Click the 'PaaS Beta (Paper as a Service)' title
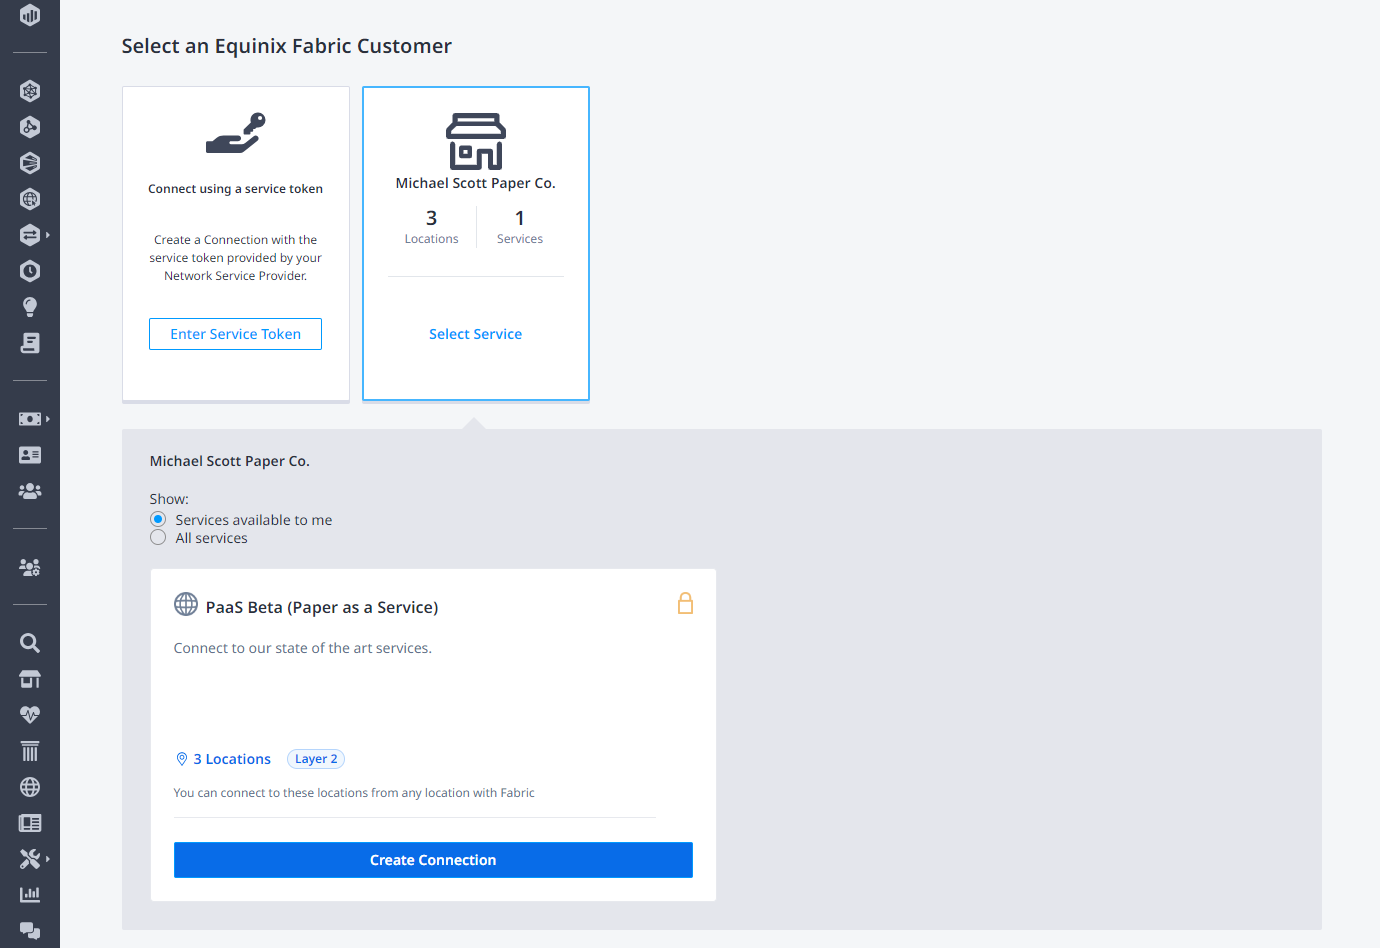Image resolution: width=1380 pixels, height=948 pixels. pos(322,607)
